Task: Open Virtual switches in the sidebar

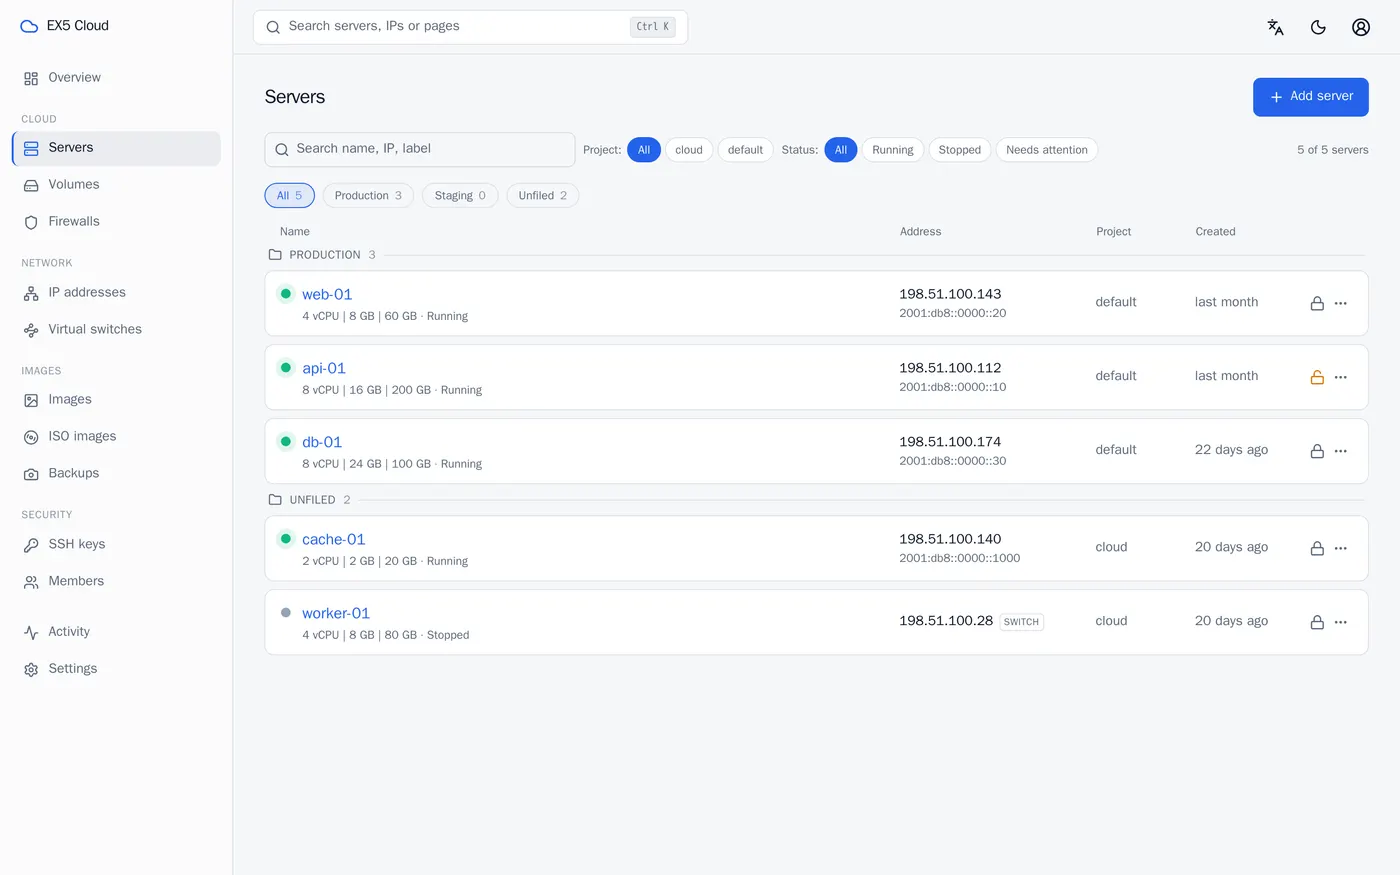Action: [x=116, y=330]
